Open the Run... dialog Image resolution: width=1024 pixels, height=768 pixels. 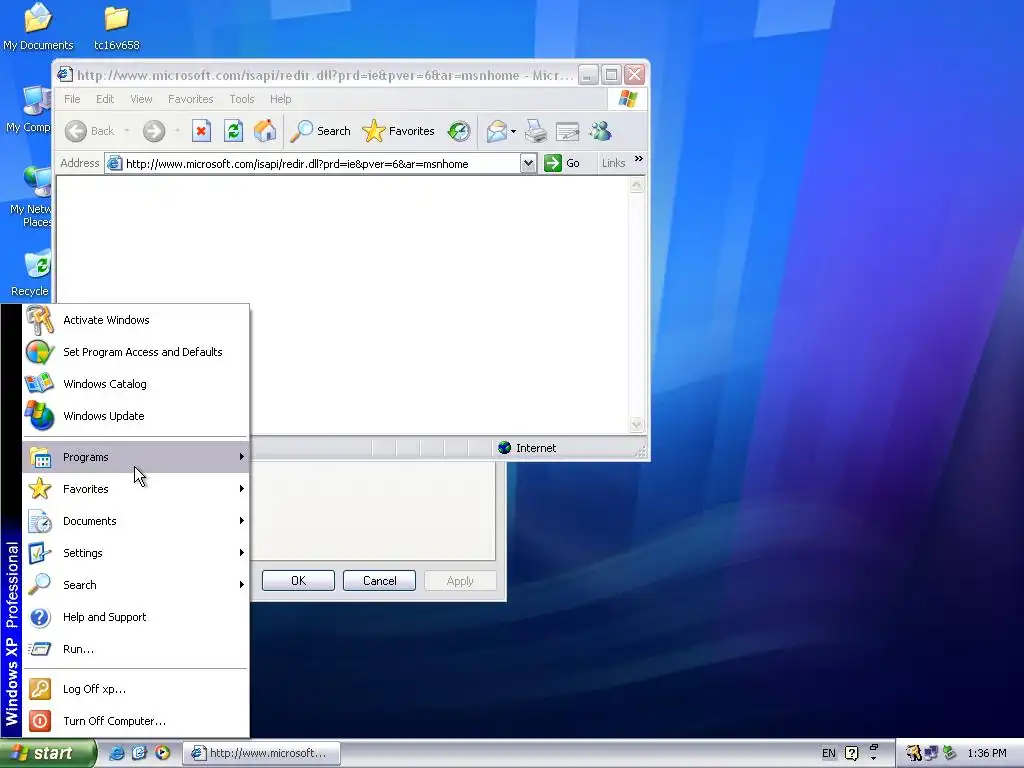tap(136, 649)
